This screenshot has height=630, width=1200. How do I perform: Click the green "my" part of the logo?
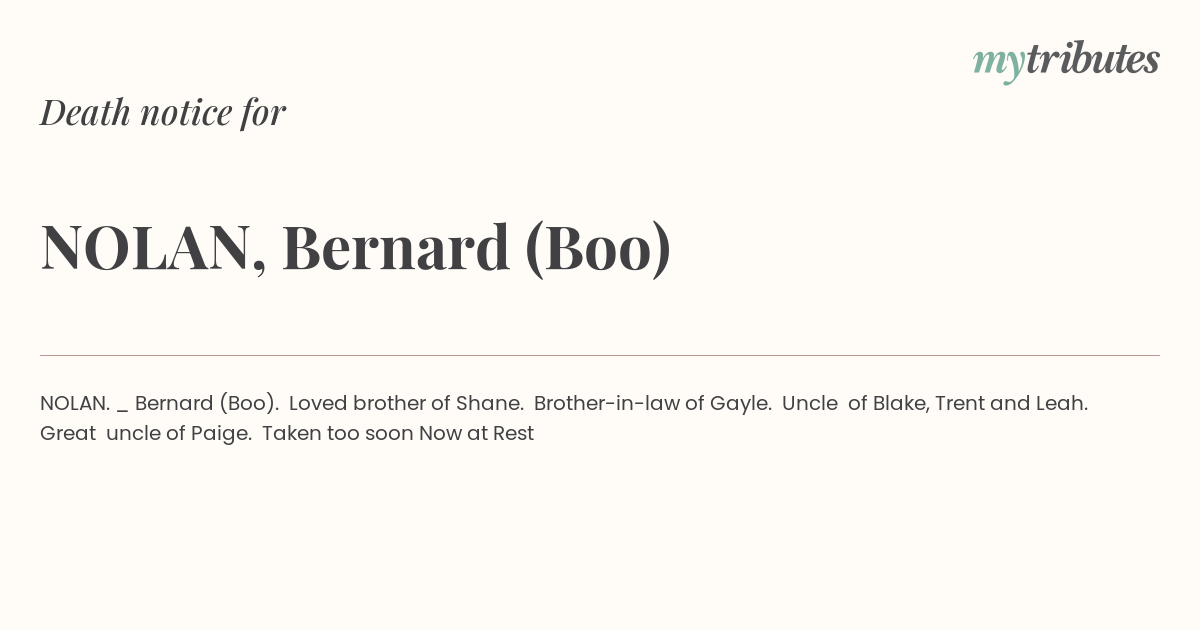coord(999,63)
